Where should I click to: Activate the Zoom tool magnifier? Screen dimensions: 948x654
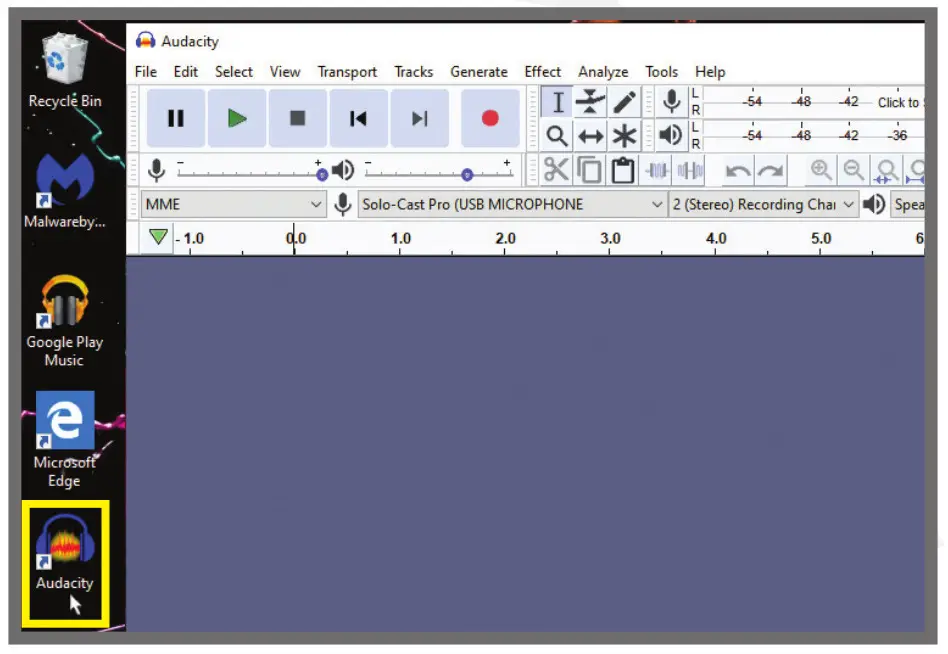click(x=557, y=135)
